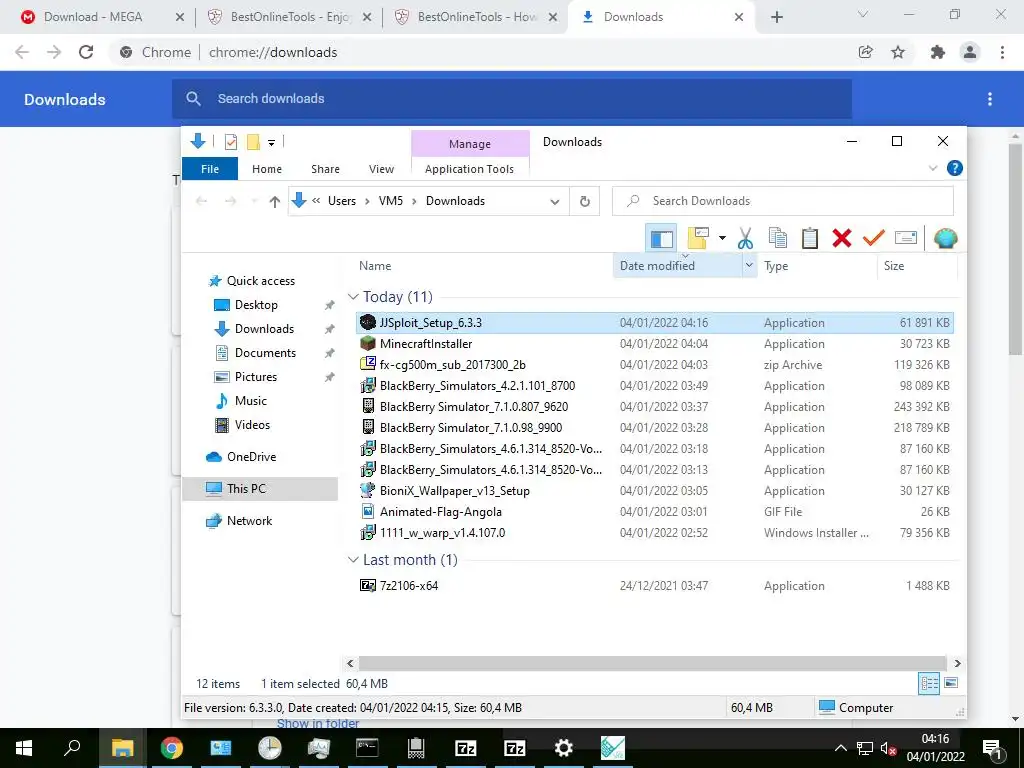Image resolution: width=1024 pixels, height=768 pixels.
Task: Open the Home ribbon tab
Action: click(266, 168)
